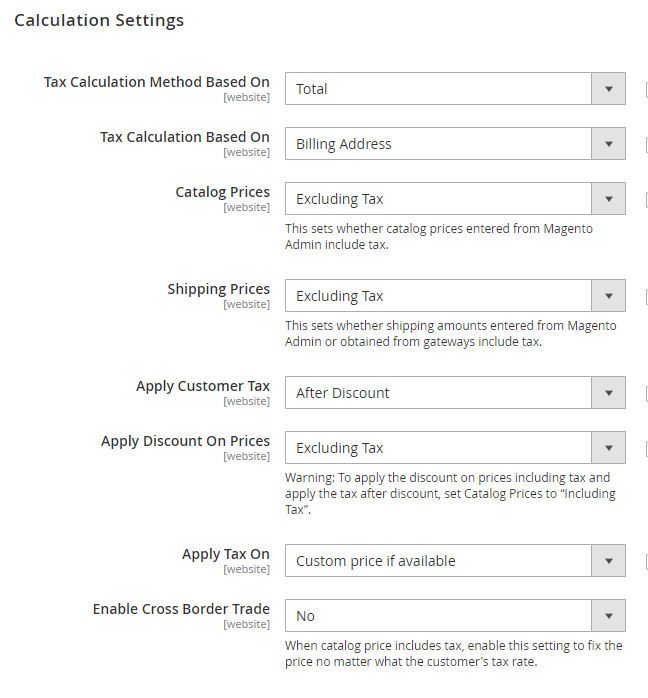Open the Tax Calculation Method Based On dropdown
Viewport: 648px width, 698px height.
coord(455,89)
